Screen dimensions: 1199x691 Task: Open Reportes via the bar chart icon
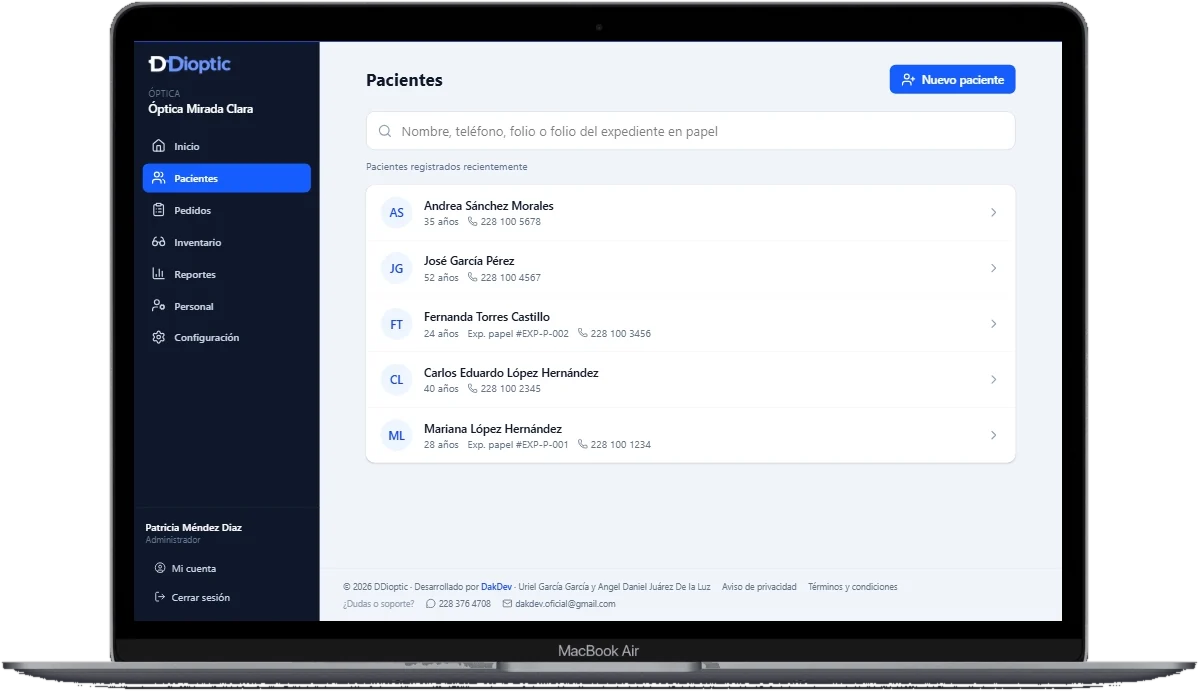coord(158,274)
